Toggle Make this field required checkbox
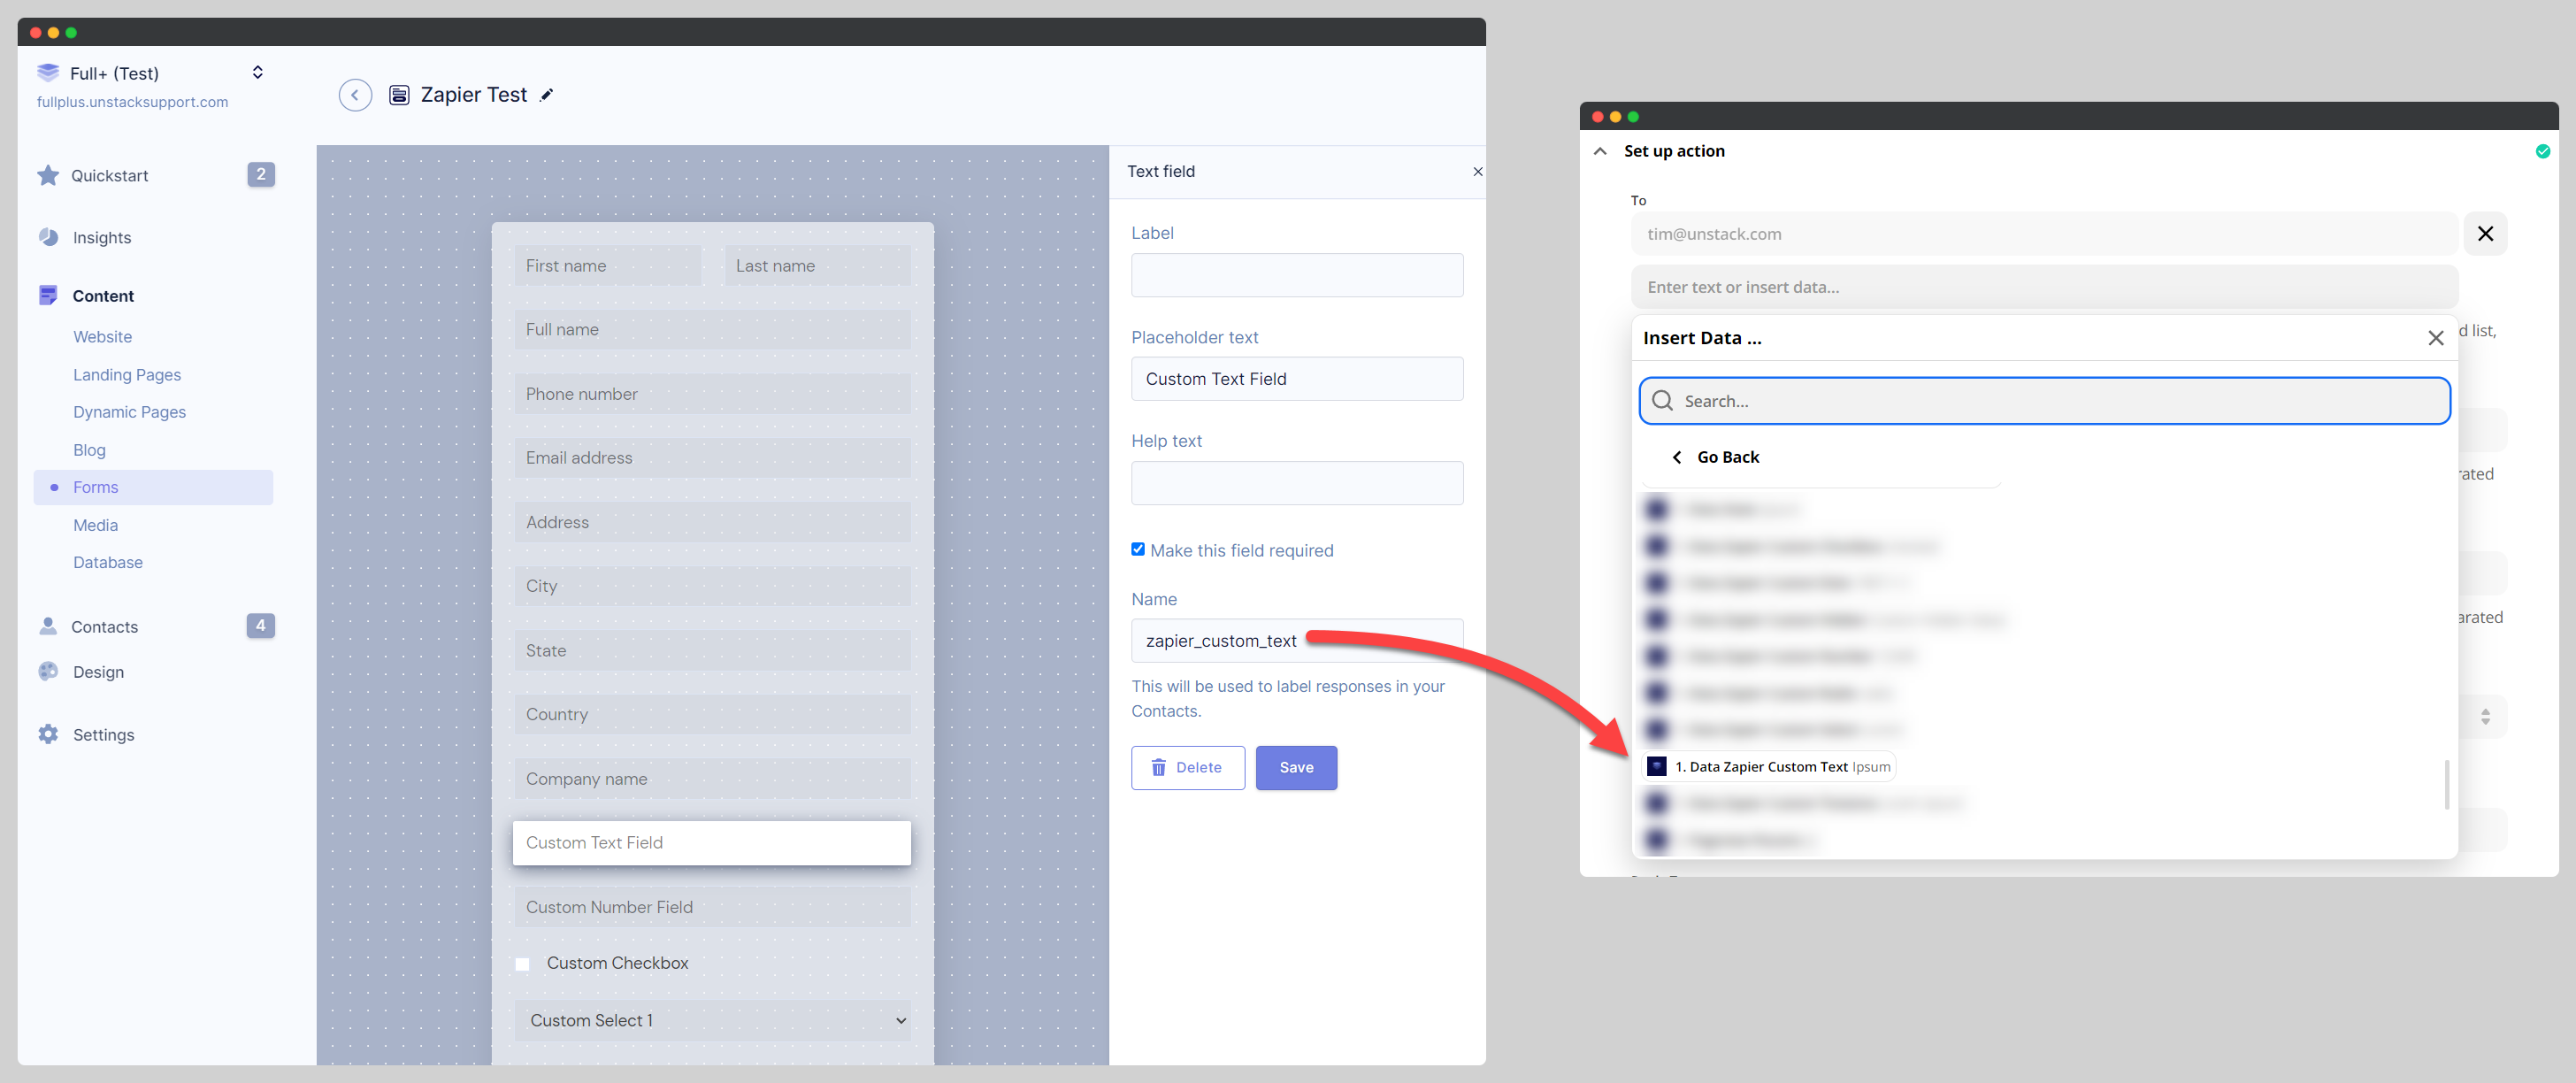The height and width of the screenshot is (1083, 2576). (1137, 549)
